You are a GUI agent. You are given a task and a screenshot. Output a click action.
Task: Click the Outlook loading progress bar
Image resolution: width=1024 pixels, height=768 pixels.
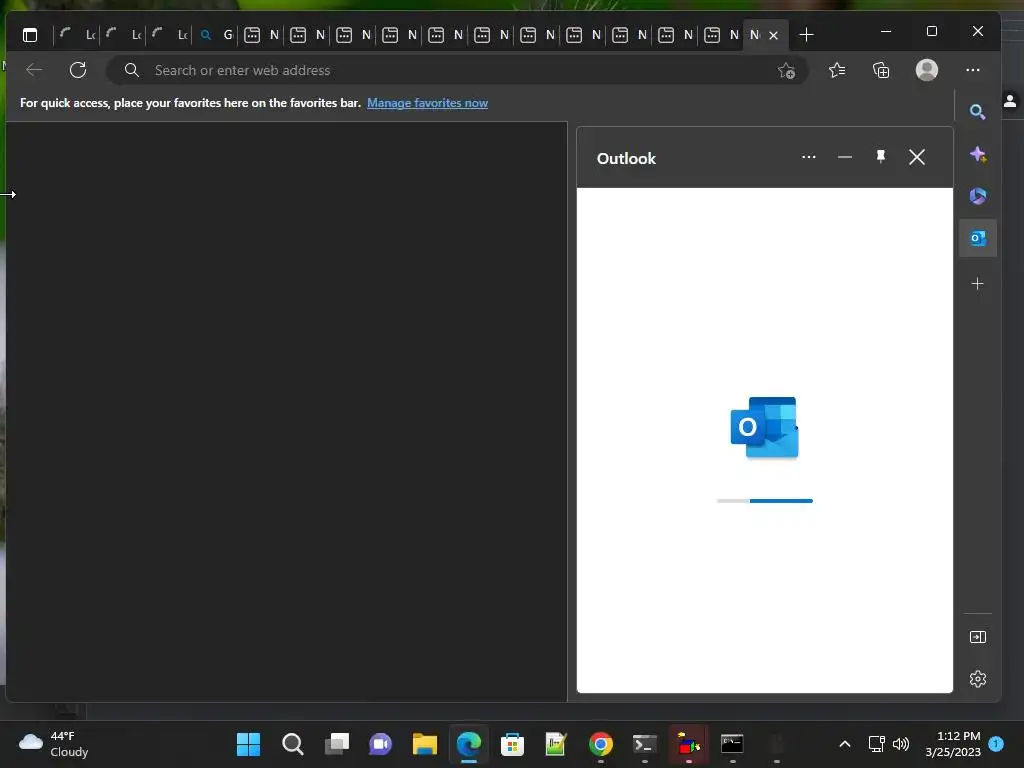coord(765,501)
